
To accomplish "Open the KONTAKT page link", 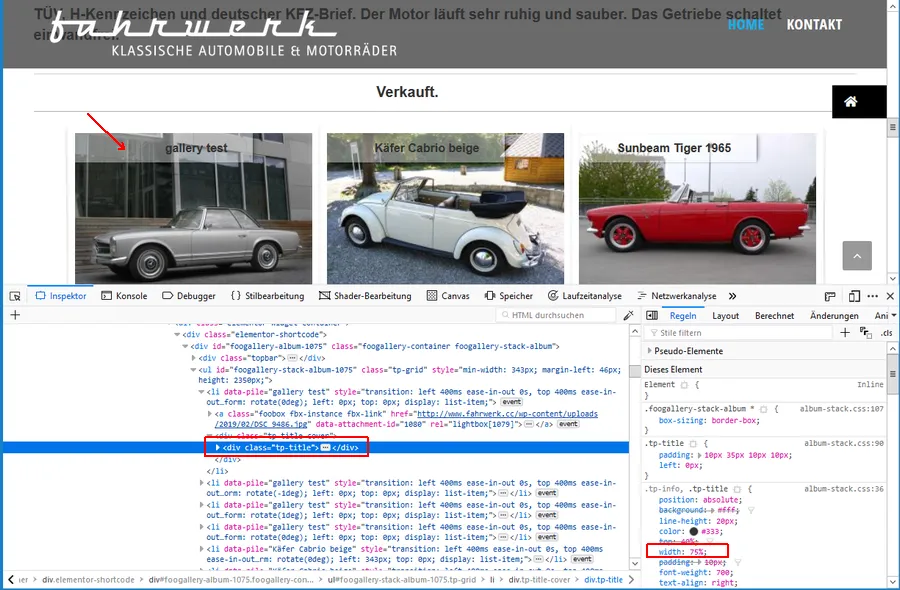I will click(x=814, y=25).
